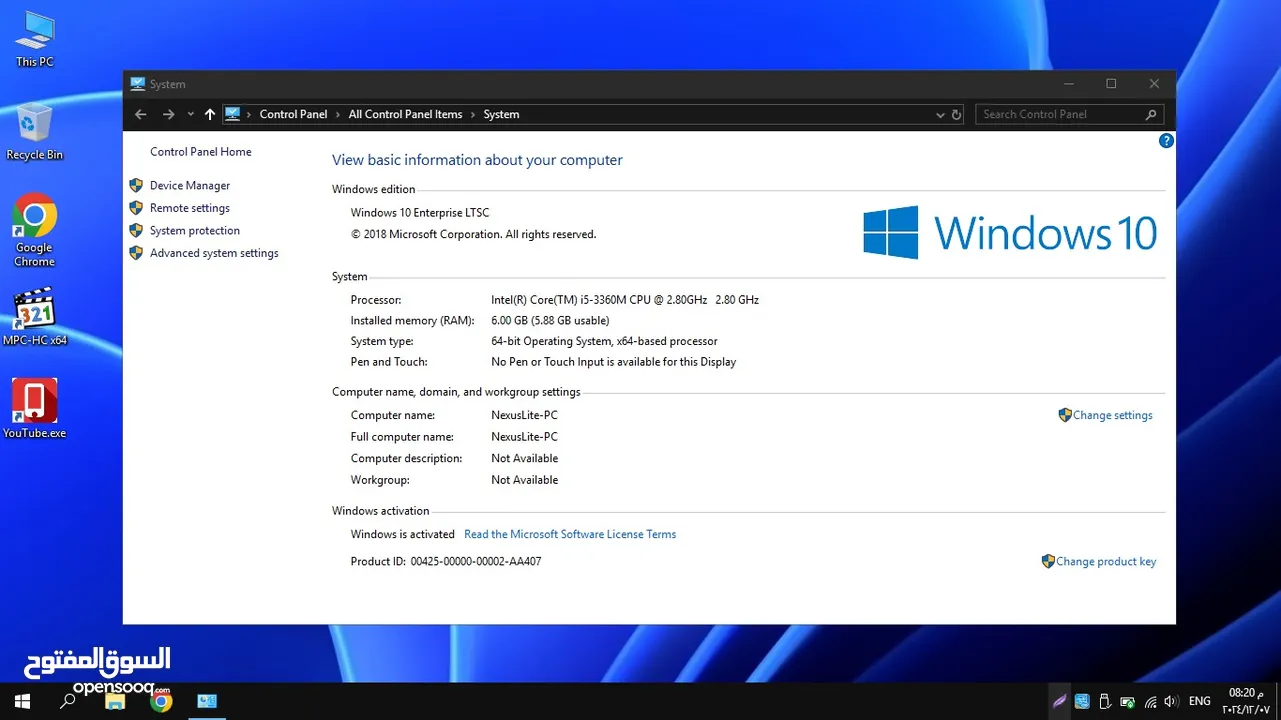Click the 6.00 GB installed memory value

coord(550,320)
